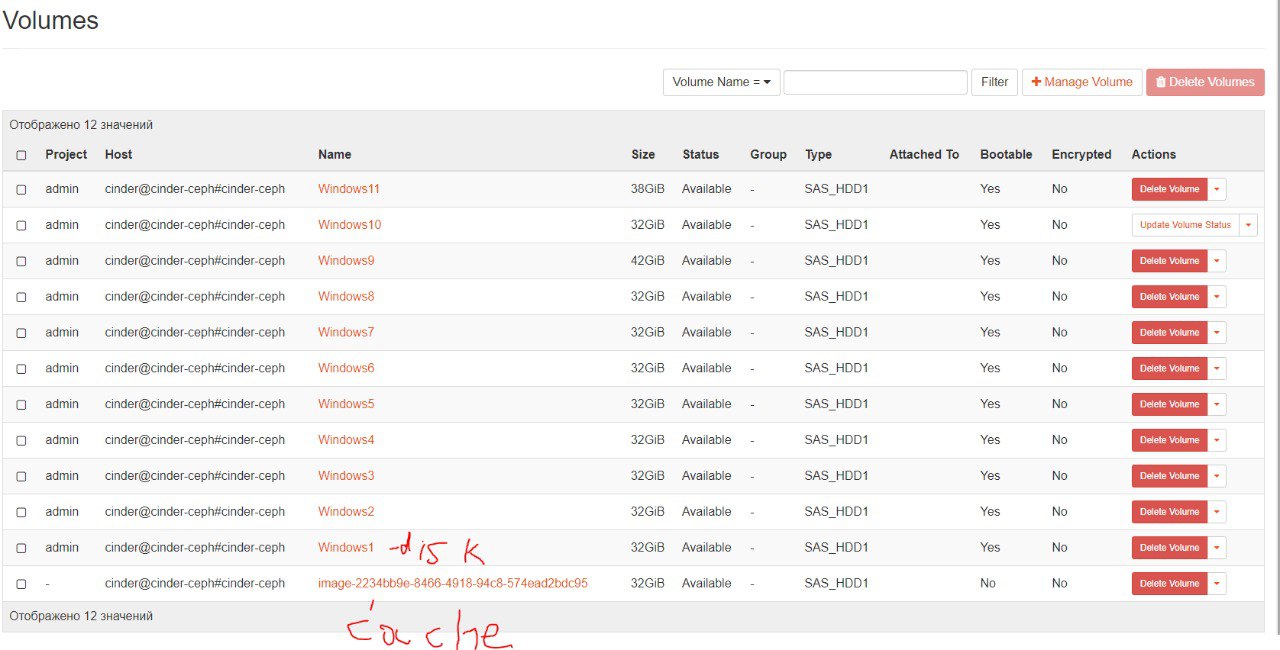Select all volumes with the header checkbox
The image size is (1280, 650).
click(21, 155)
